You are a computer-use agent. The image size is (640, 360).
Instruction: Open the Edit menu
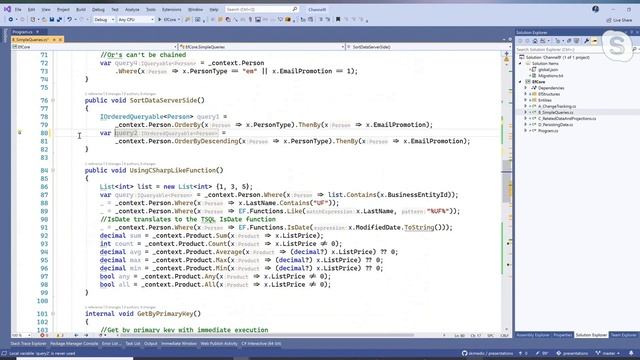pyautogui.click(x=31, y=9)
